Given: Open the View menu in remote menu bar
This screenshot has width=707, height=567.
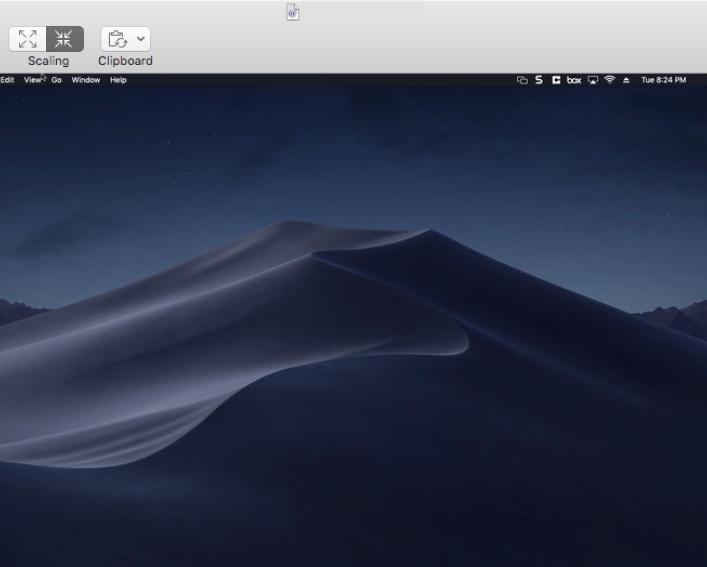Looking at the screenshot, I should [x=32, y=80].
